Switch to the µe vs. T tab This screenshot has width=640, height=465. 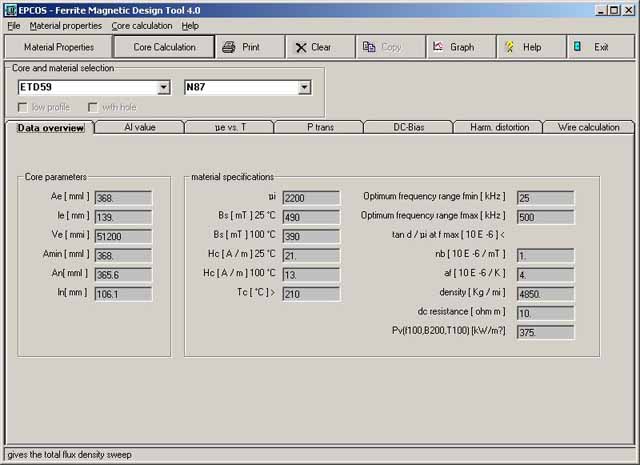230,127
